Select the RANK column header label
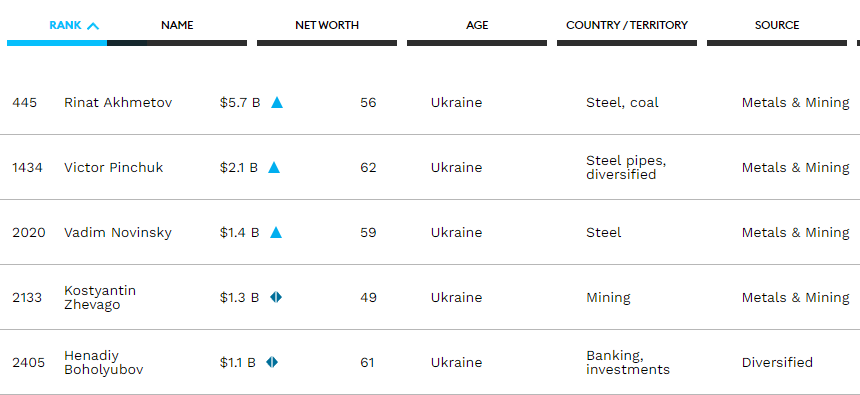This screenshot has height=395, width=860. (x=65, y=25)
